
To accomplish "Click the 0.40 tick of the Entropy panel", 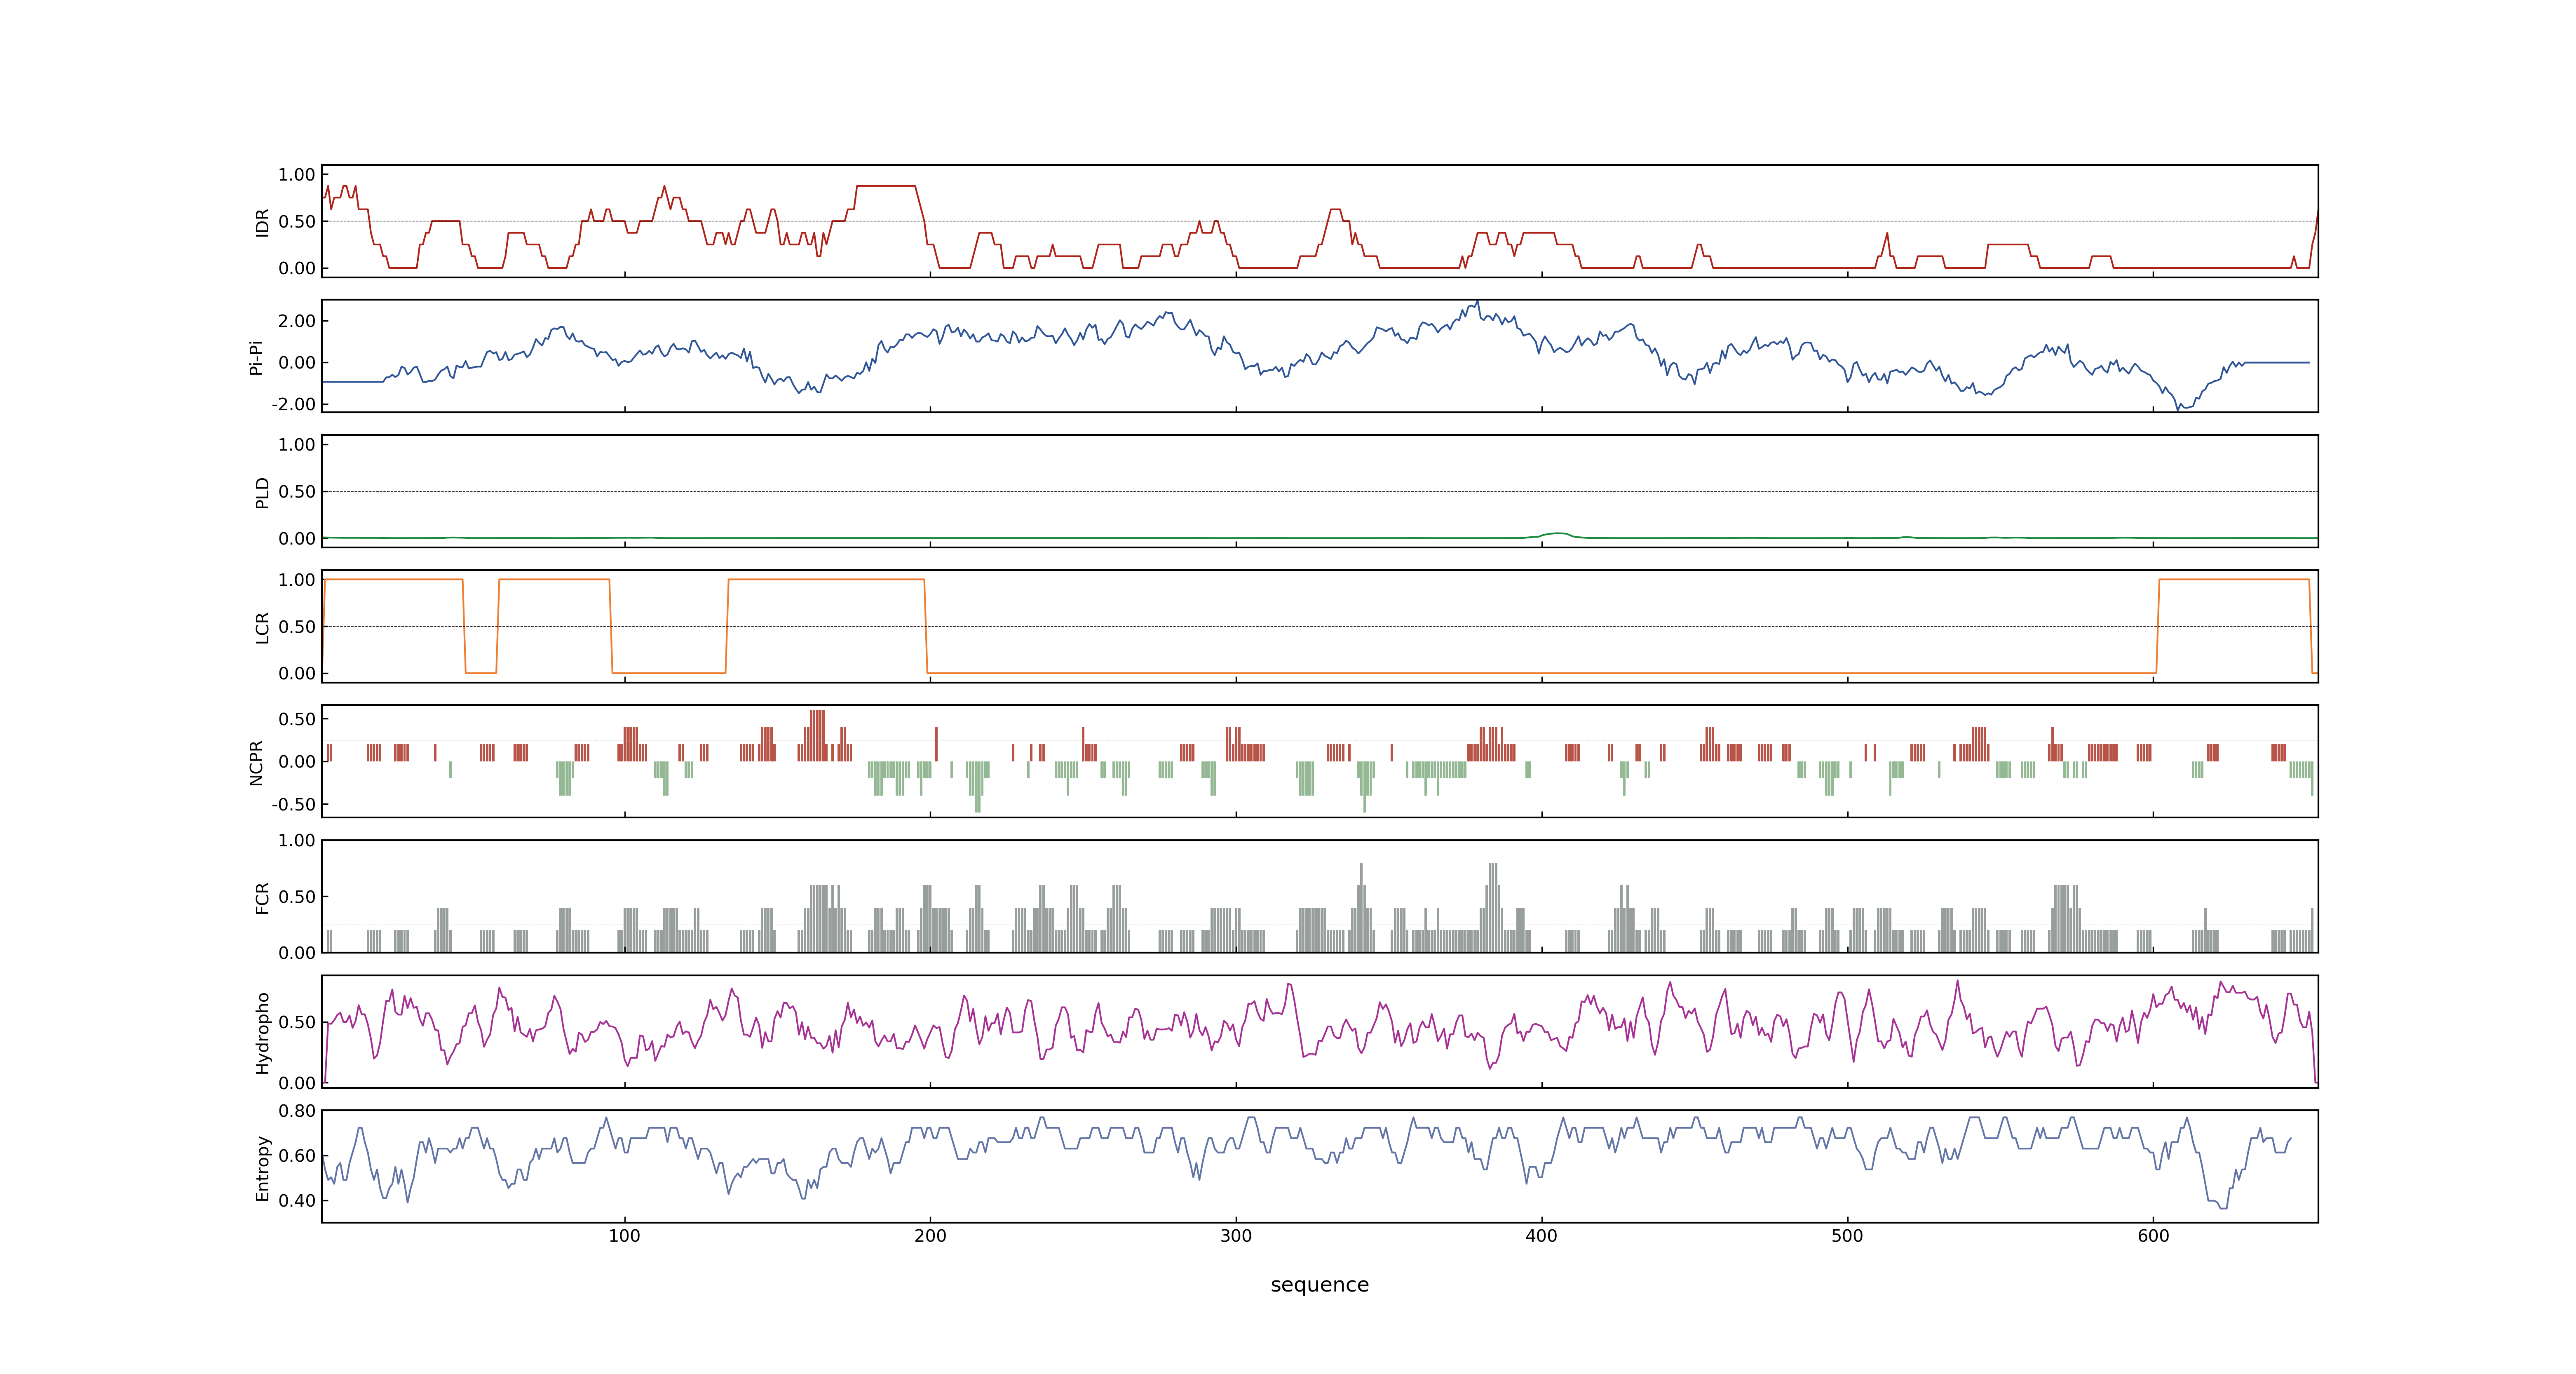I will [297, 1201].
